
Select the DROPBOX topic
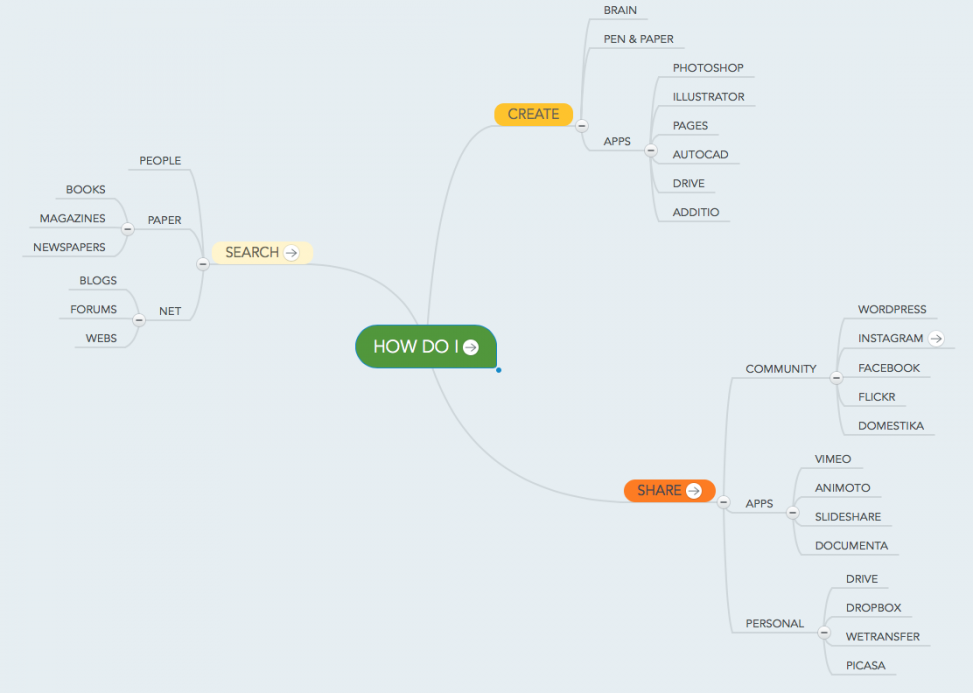[x=873, y=608]
